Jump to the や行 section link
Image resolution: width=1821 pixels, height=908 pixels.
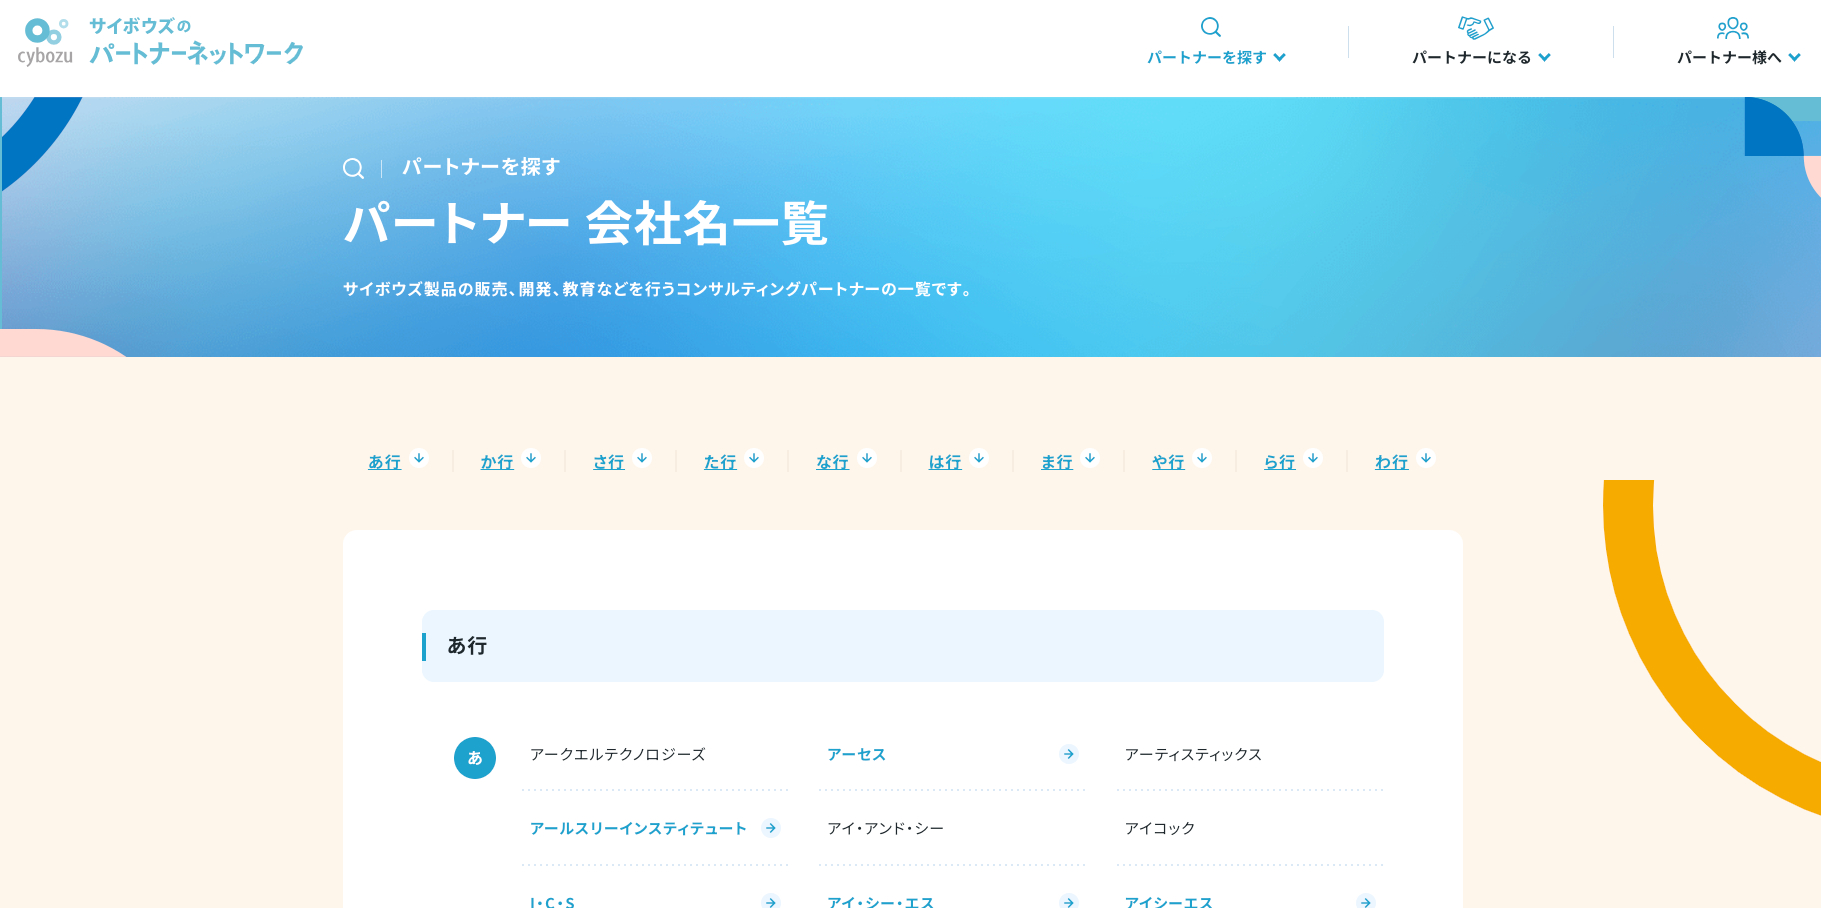click(x=1168, y=462)
